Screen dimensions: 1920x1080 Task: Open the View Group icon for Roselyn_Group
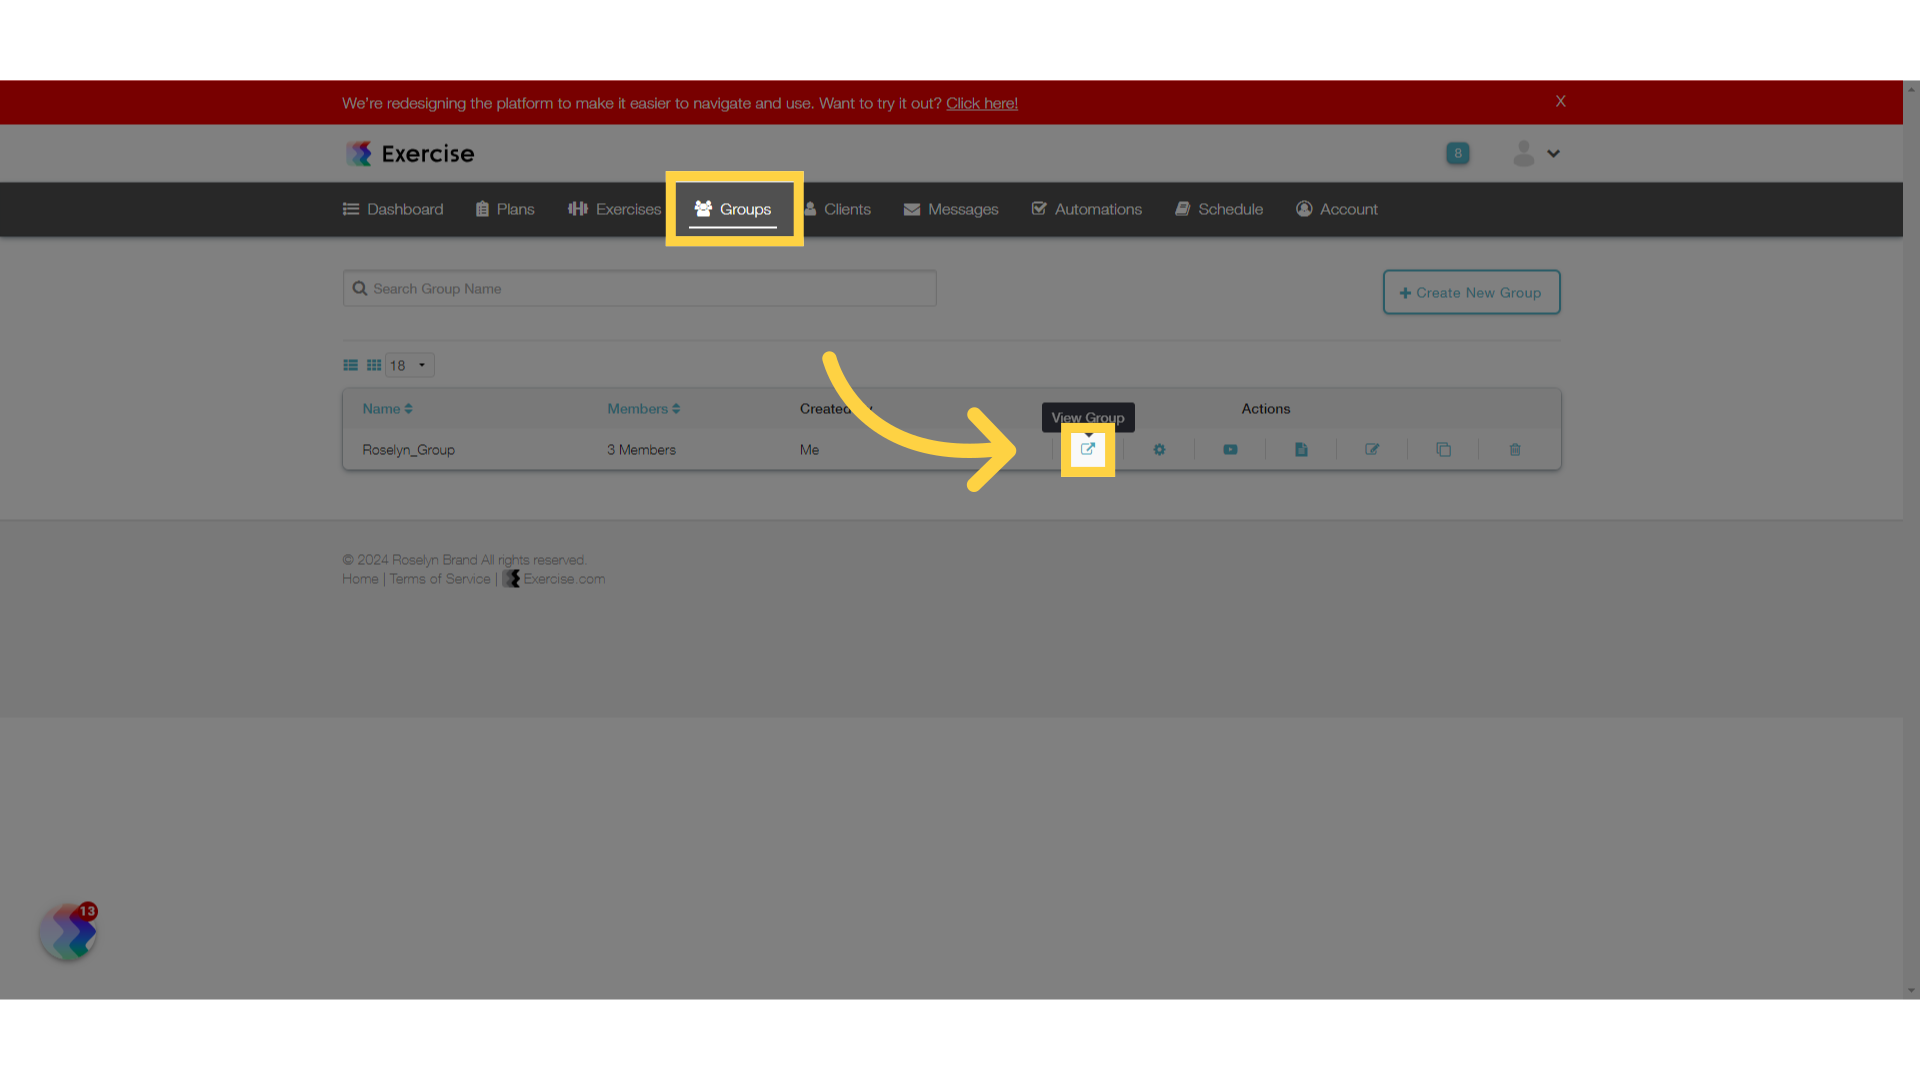click(1088, 449)
